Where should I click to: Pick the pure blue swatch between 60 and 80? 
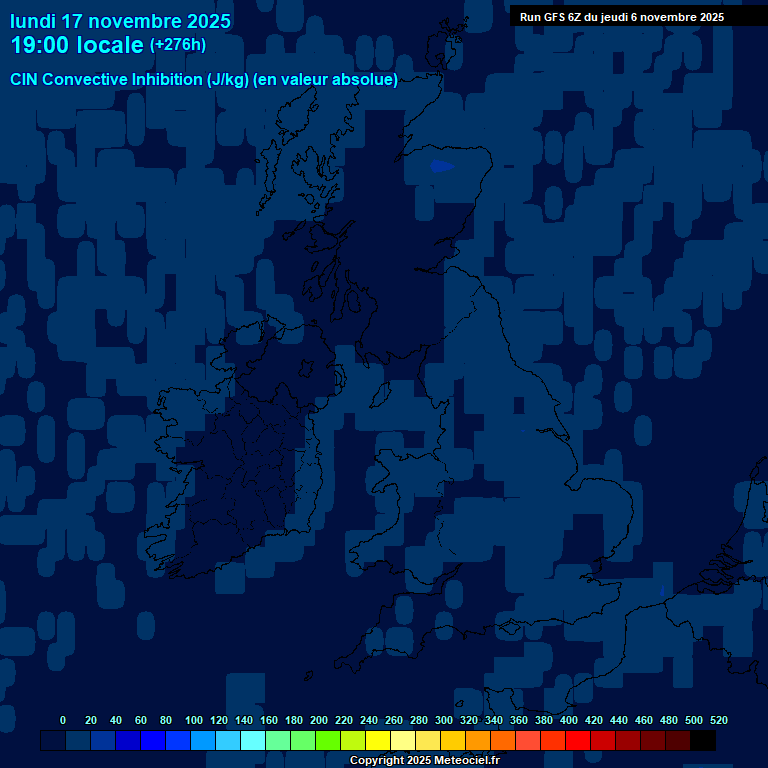153,740
